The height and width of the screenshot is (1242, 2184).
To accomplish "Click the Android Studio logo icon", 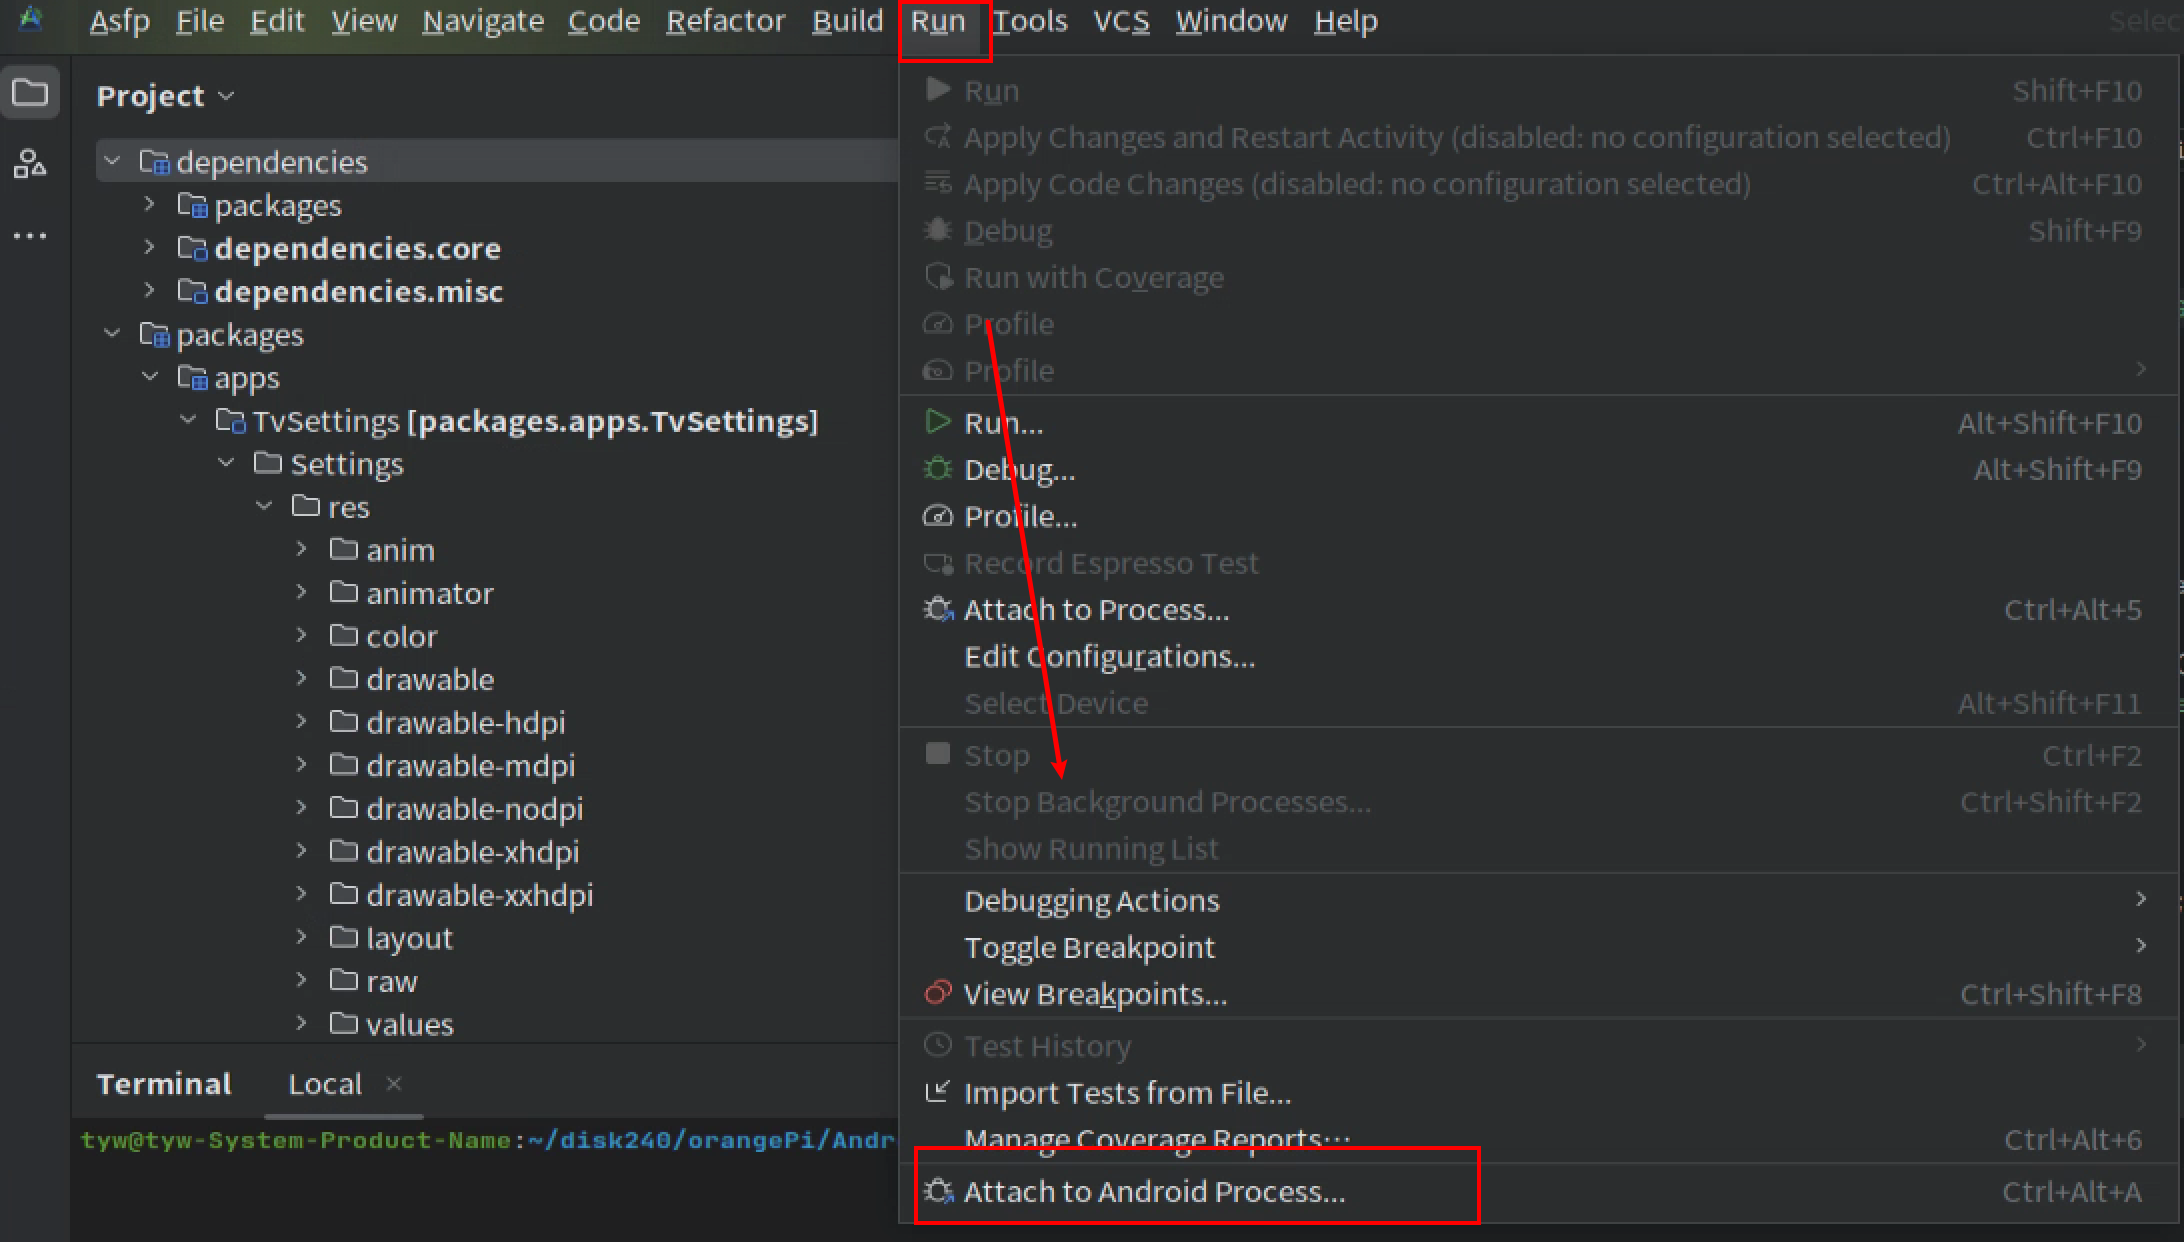I will pyautogui.click(x=31, y=19).
